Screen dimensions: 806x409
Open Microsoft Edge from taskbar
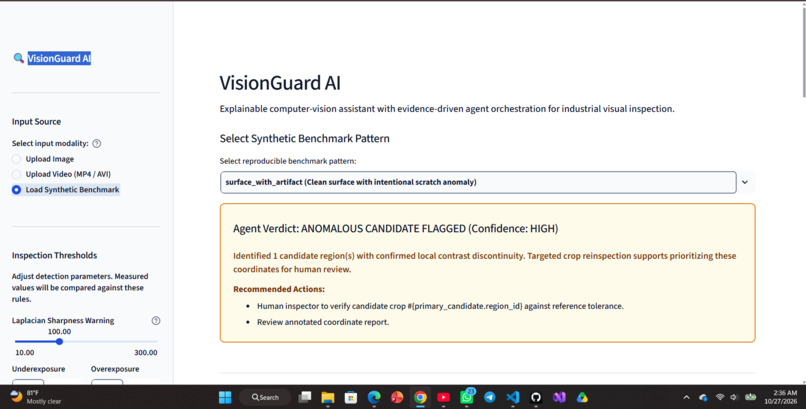pos(374,397)
